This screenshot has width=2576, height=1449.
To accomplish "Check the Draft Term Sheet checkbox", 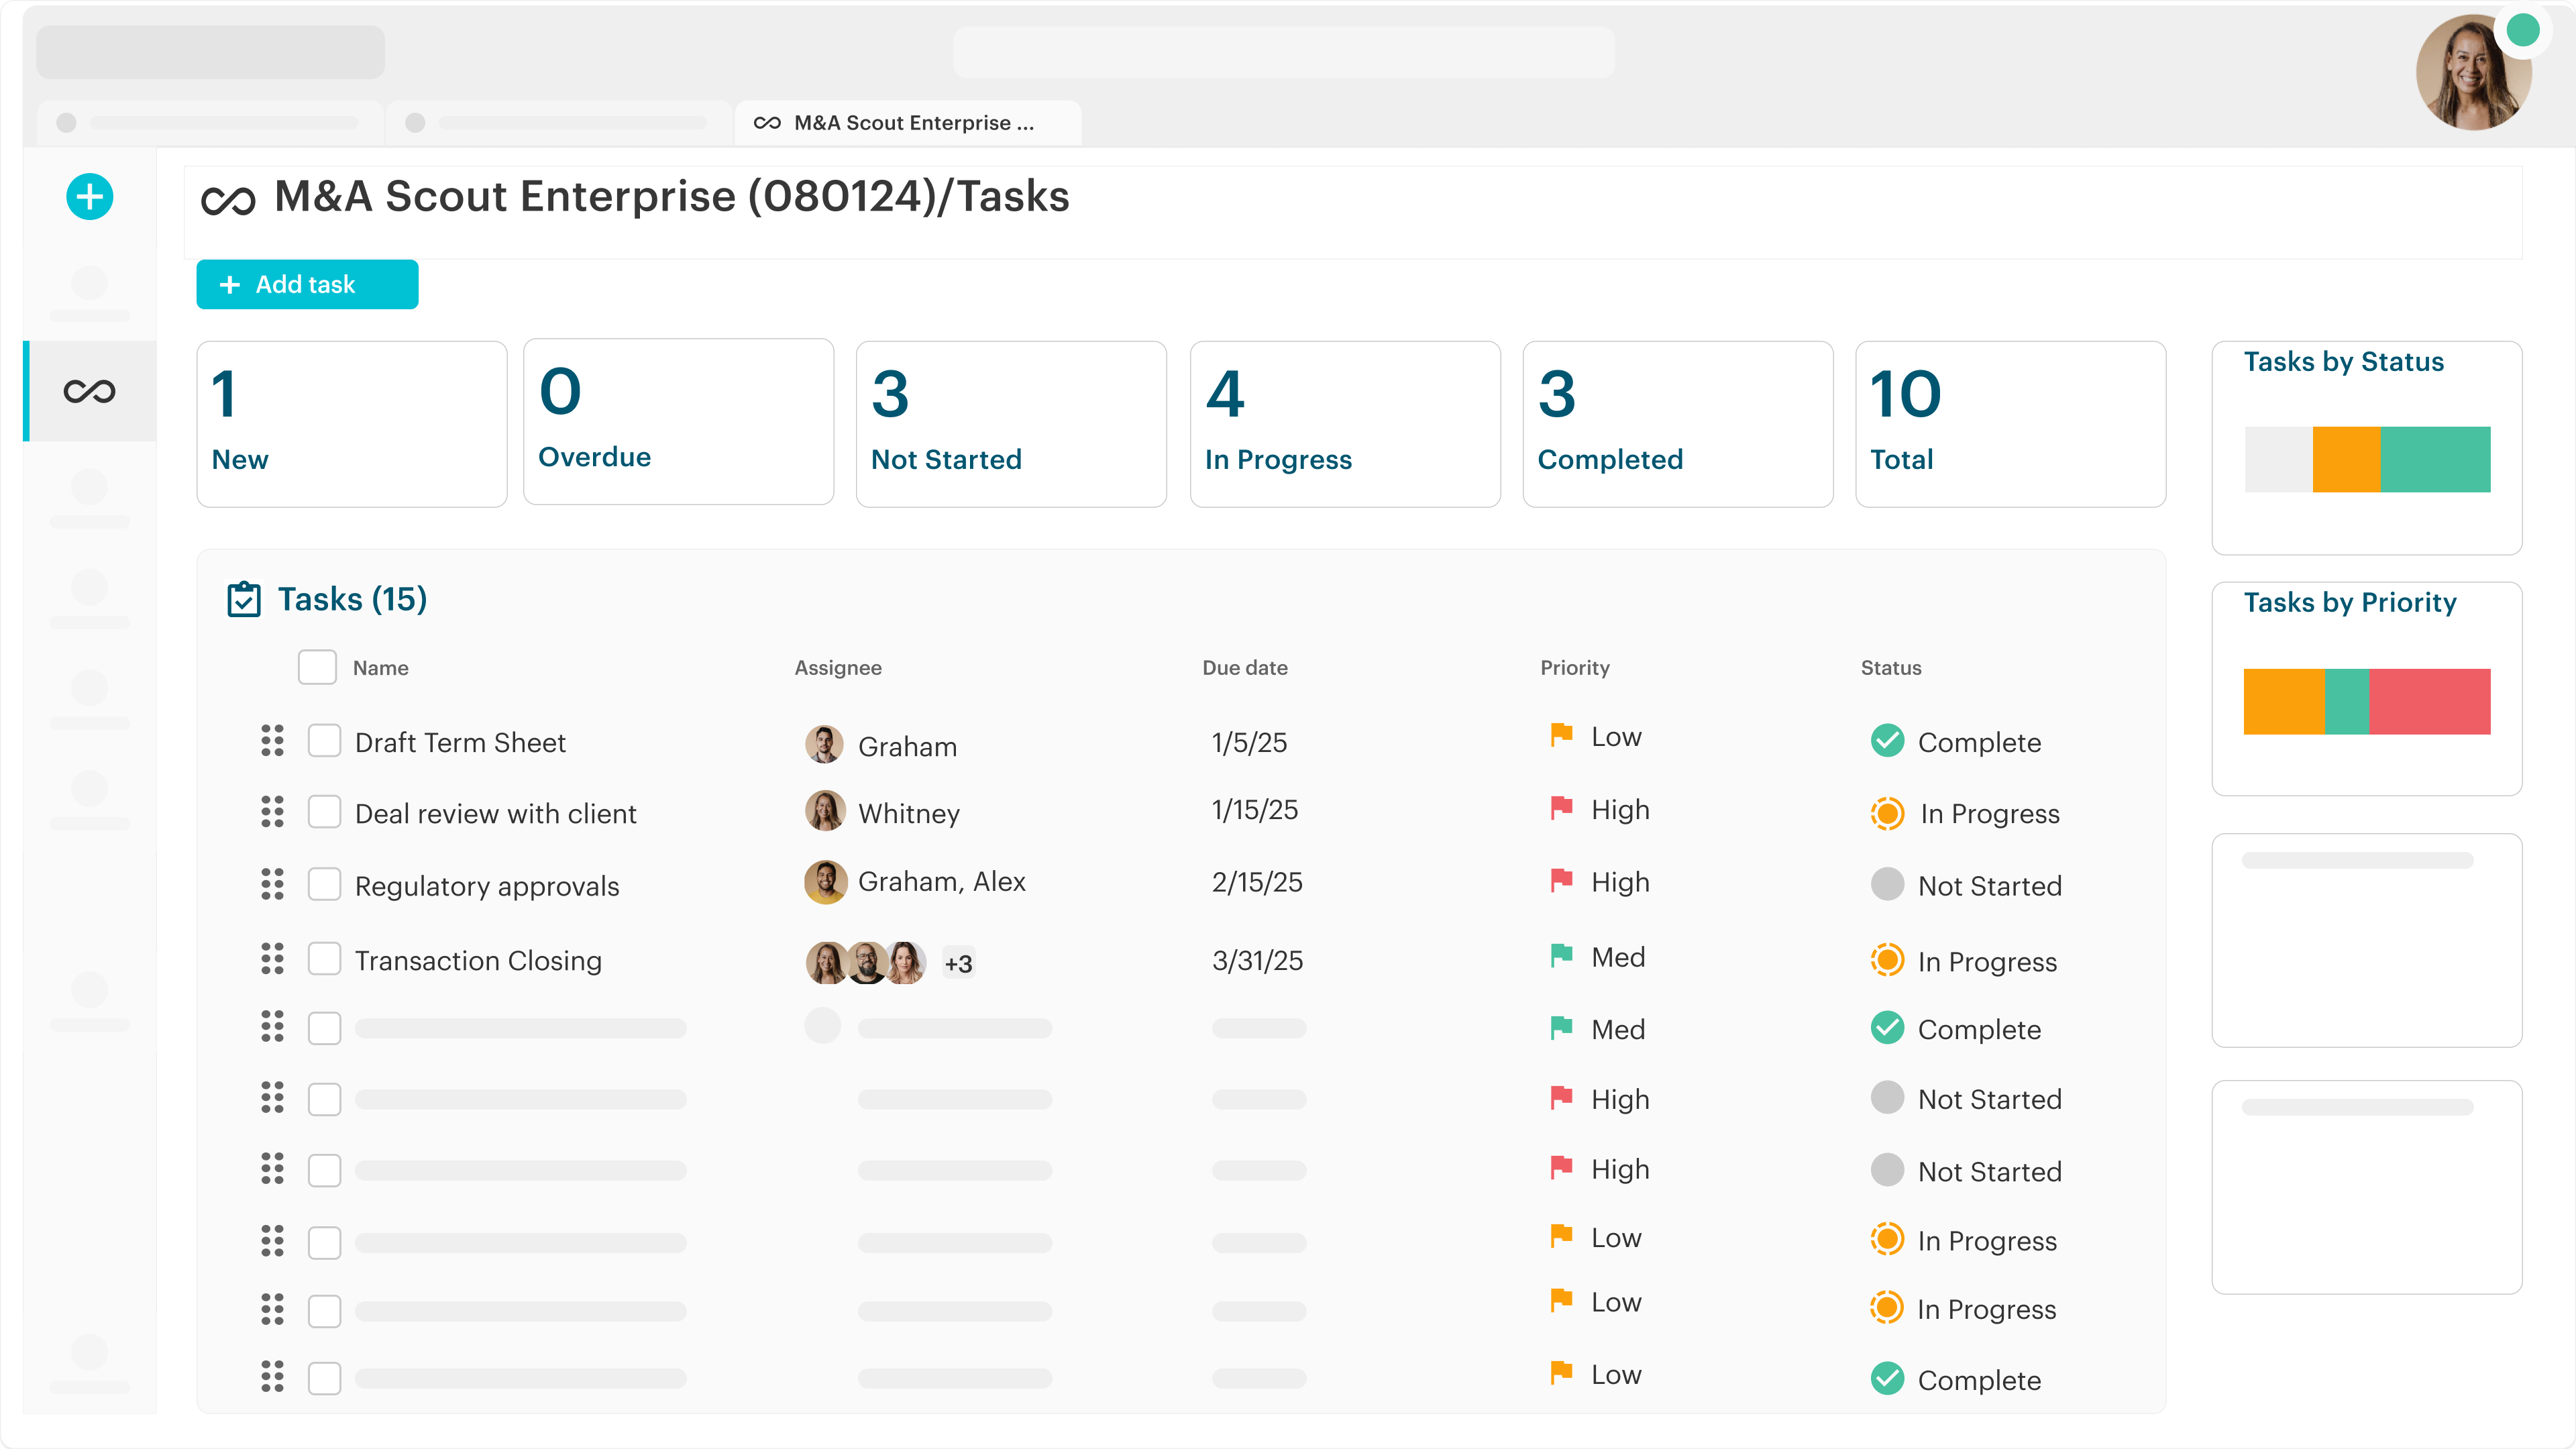I will pos(324,741).
